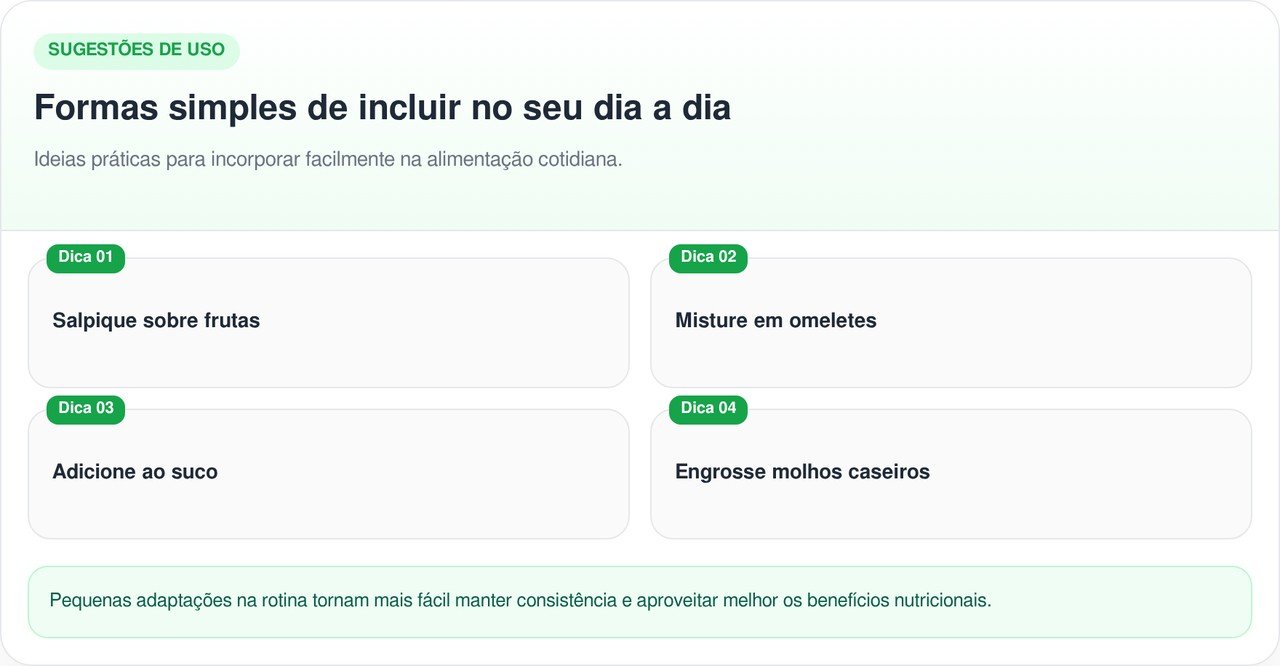Click the 'SUGESTÕES DE USO' badge
Image resolution: width=1280 pixels, height=666 pixels.
[x=136, y=50]
